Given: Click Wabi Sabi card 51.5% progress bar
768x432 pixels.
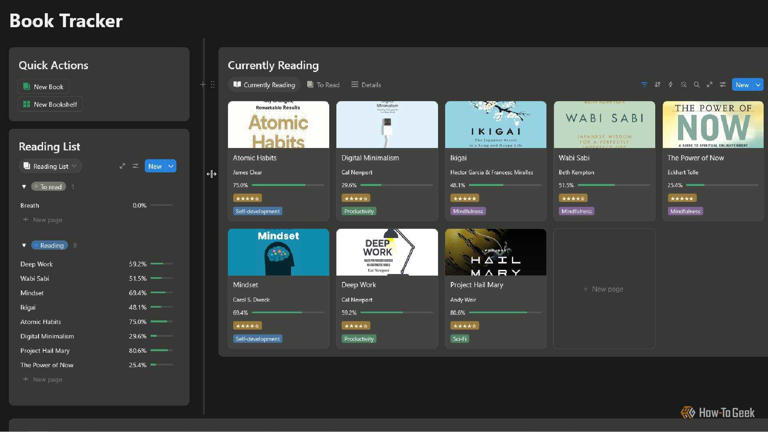Looking at the screenshot, I should 614,185.
